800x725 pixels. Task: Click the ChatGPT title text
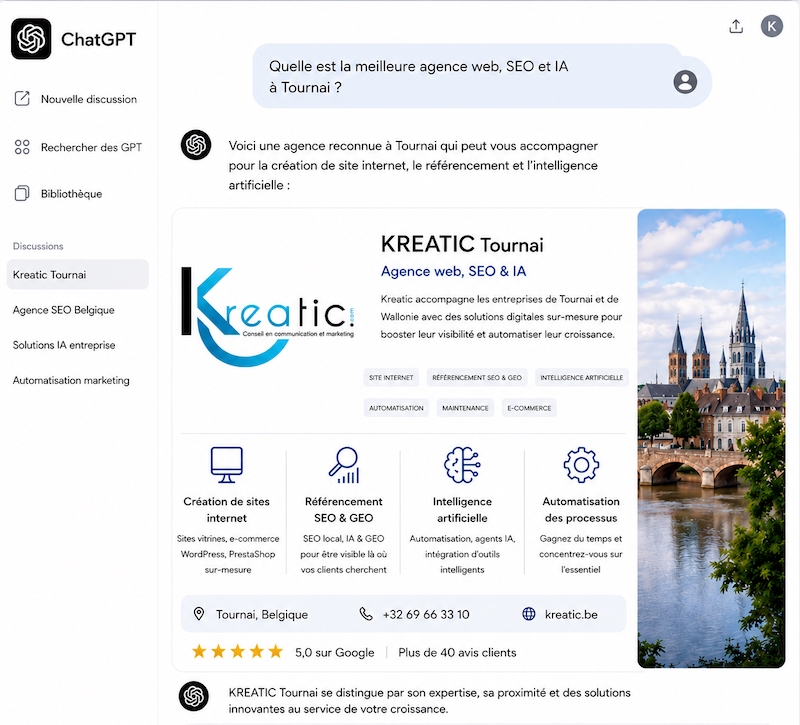pyautogui.click(x=98, y=39)
